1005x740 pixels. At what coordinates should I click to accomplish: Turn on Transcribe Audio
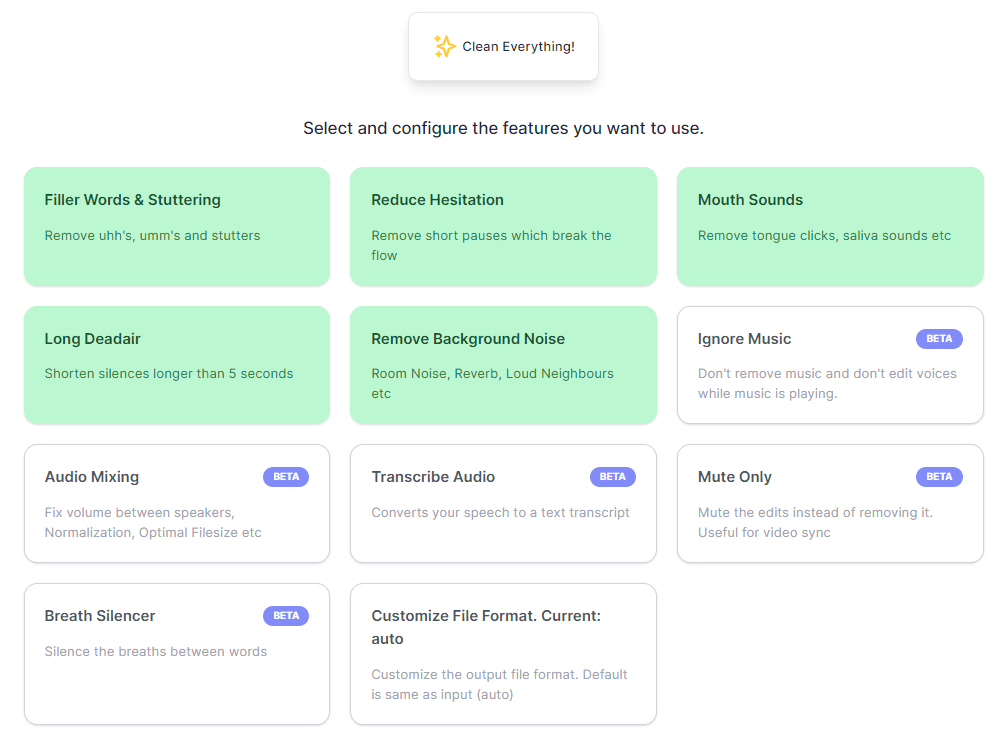click(x=503, y=504)
